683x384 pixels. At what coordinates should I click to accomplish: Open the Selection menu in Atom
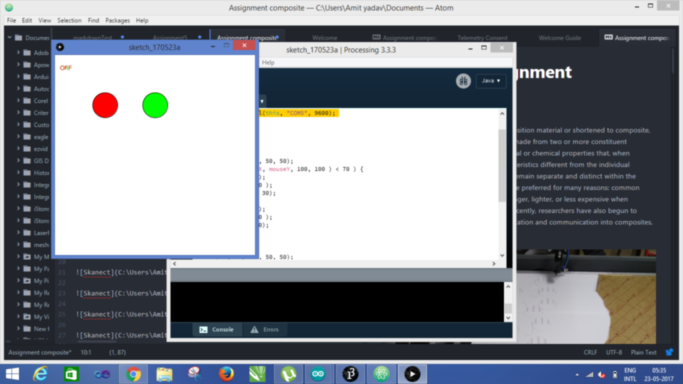coord(69,20)
